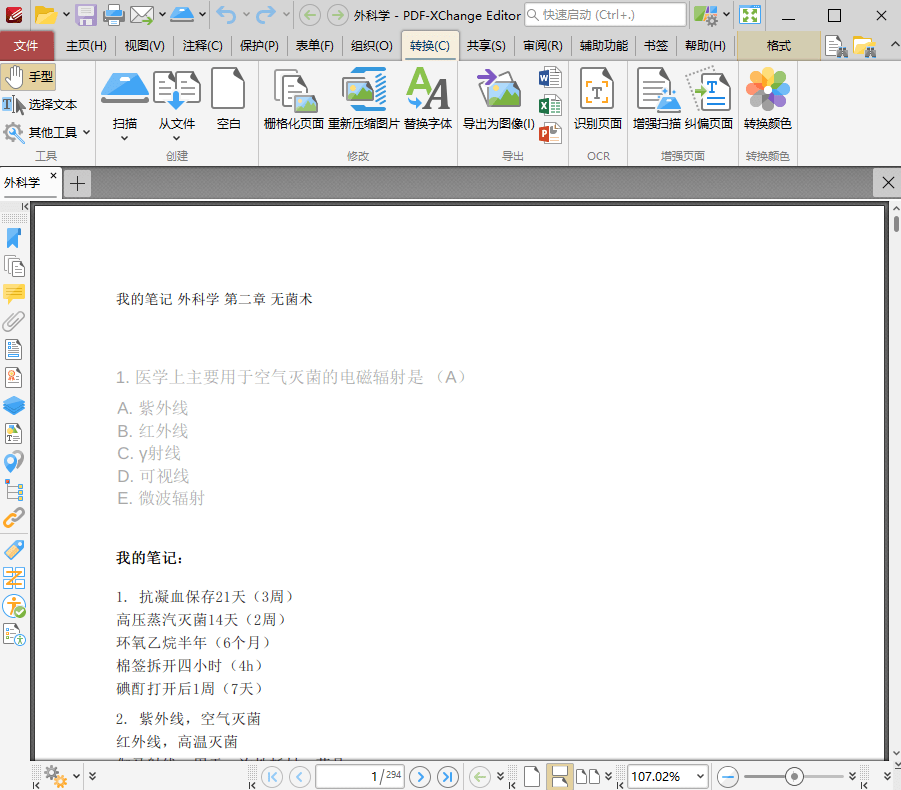Screen dimensions: 901x790
Task: Toggle the 手型 (Hand) tool
Action: pos(30,75)
